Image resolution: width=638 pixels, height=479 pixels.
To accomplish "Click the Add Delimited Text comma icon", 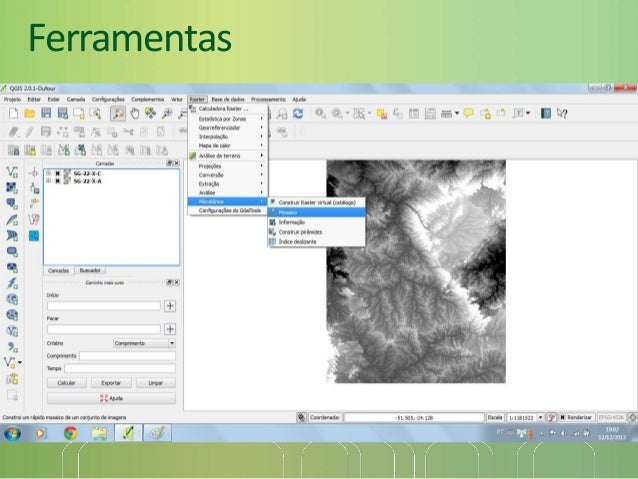I will pyautogui.click(x=12, y=347).
